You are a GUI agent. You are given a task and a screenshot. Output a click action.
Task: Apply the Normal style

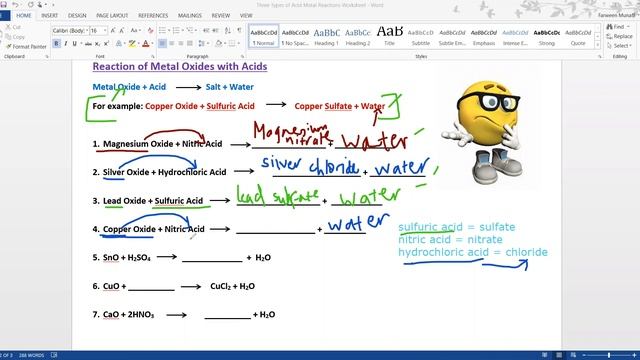click(x=264, y=36)
